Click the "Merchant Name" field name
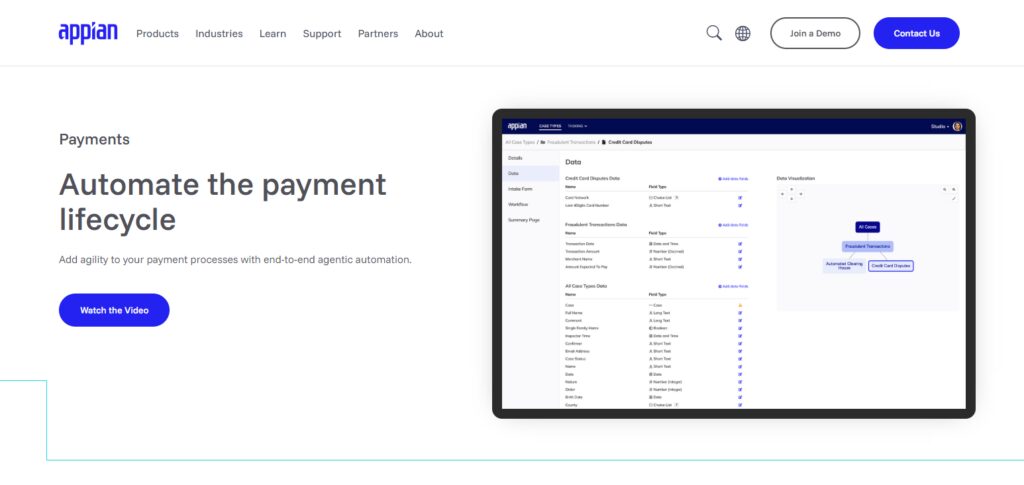This screenshot has width=1024, height=485. pos(578,259)
